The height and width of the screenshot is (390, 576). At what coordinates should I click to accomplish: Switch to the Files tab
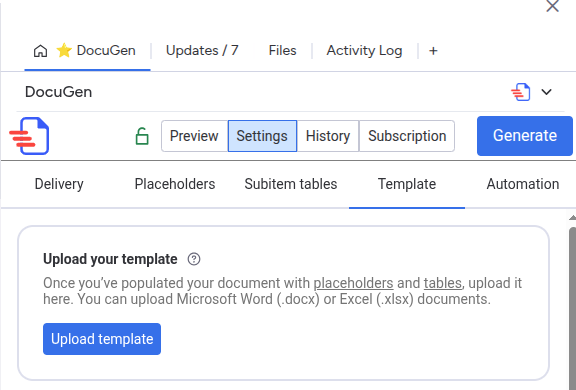point(282,51)
